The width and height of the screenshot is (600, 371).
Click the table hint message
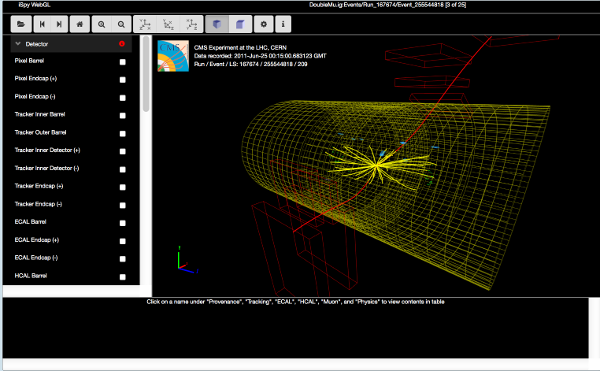[295, 301]
